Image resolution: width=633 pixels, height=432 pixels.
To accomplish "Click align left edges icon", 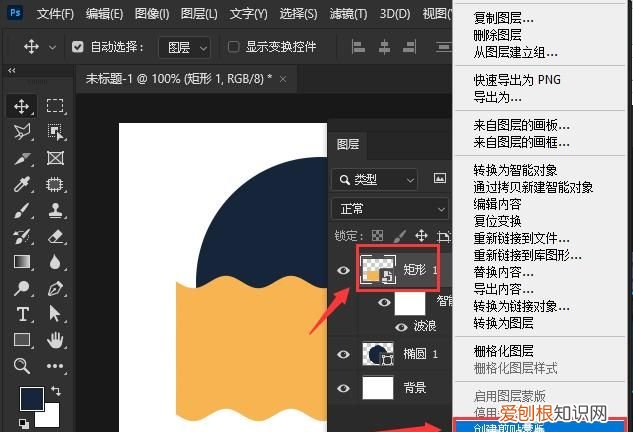I will point(358,47).
